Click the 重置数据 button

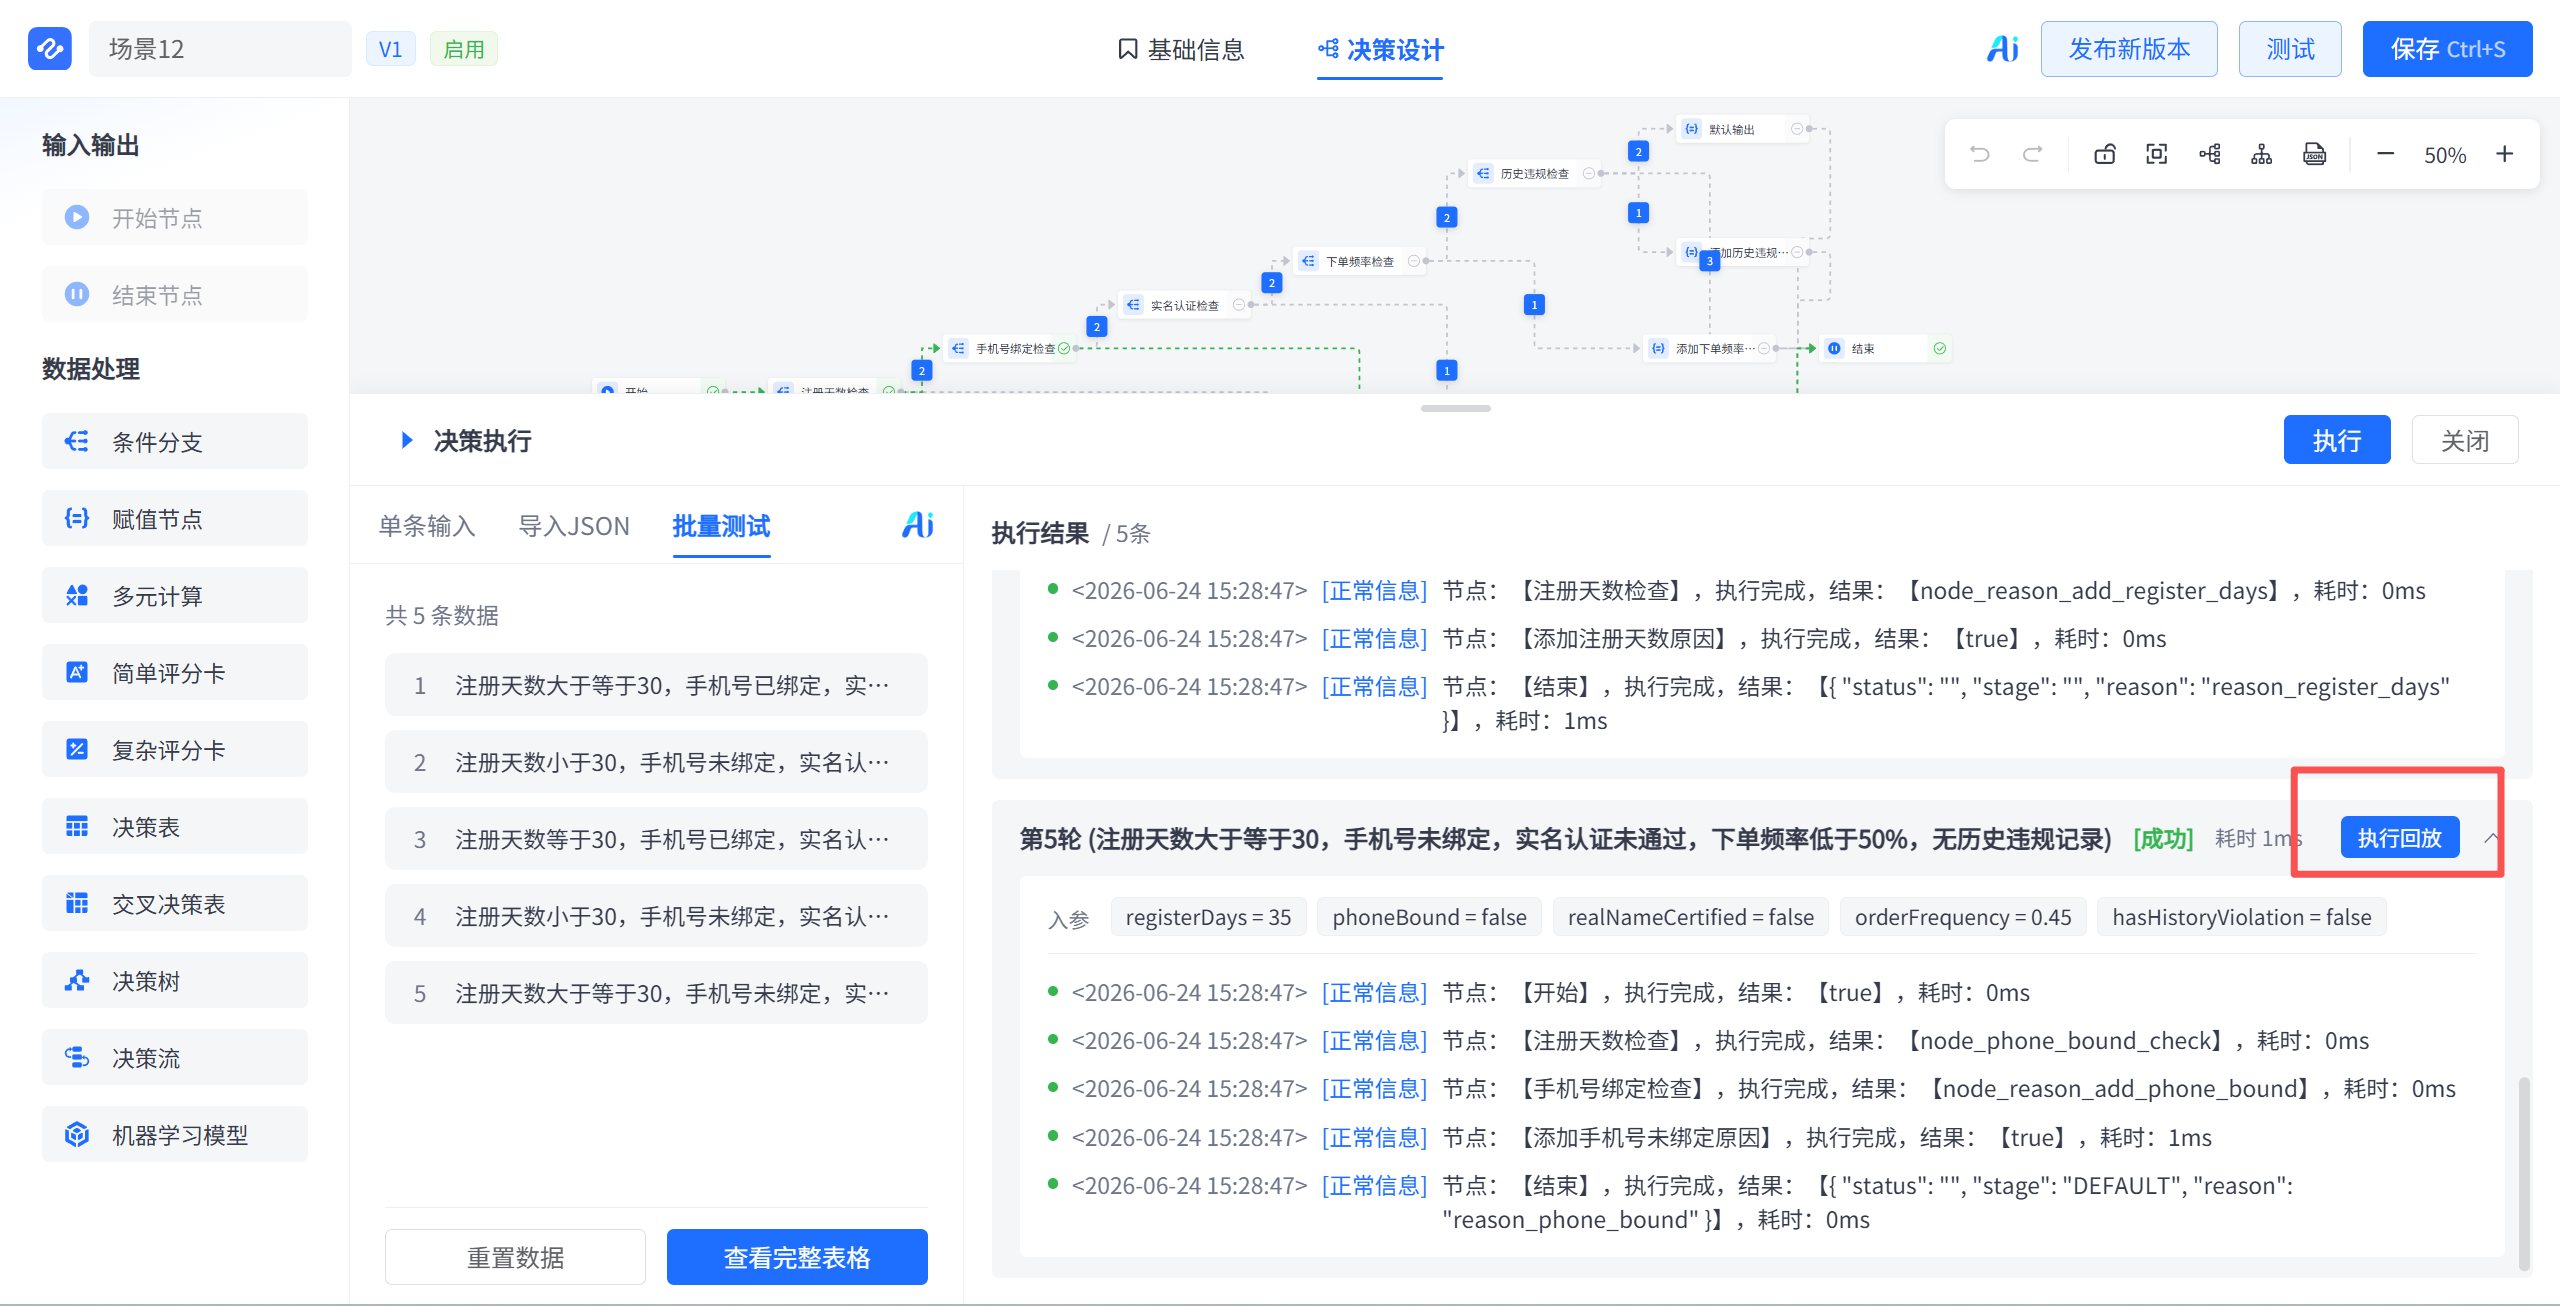pyautogui.click(x=515, y=1257)
